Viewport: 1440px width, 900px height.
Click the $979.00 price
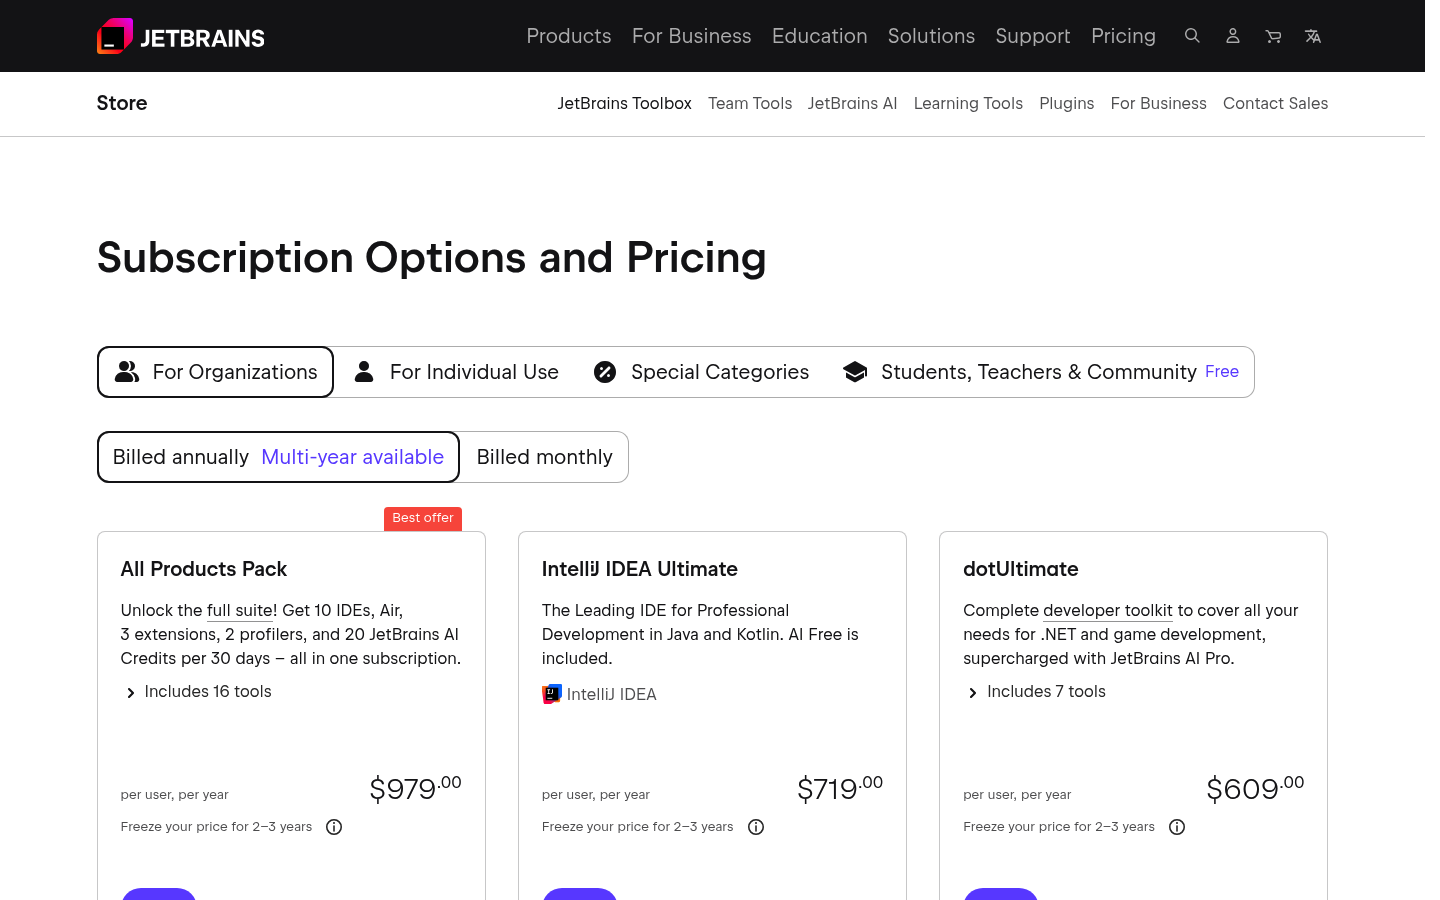[416, 788]
